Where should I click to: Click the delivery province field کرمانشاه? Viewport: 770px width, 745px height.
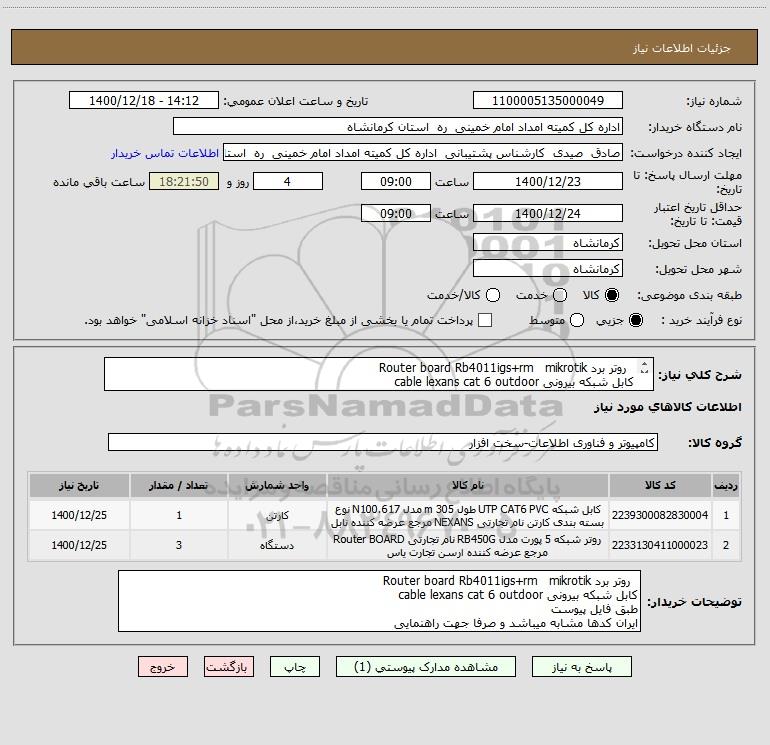(548, 242)
